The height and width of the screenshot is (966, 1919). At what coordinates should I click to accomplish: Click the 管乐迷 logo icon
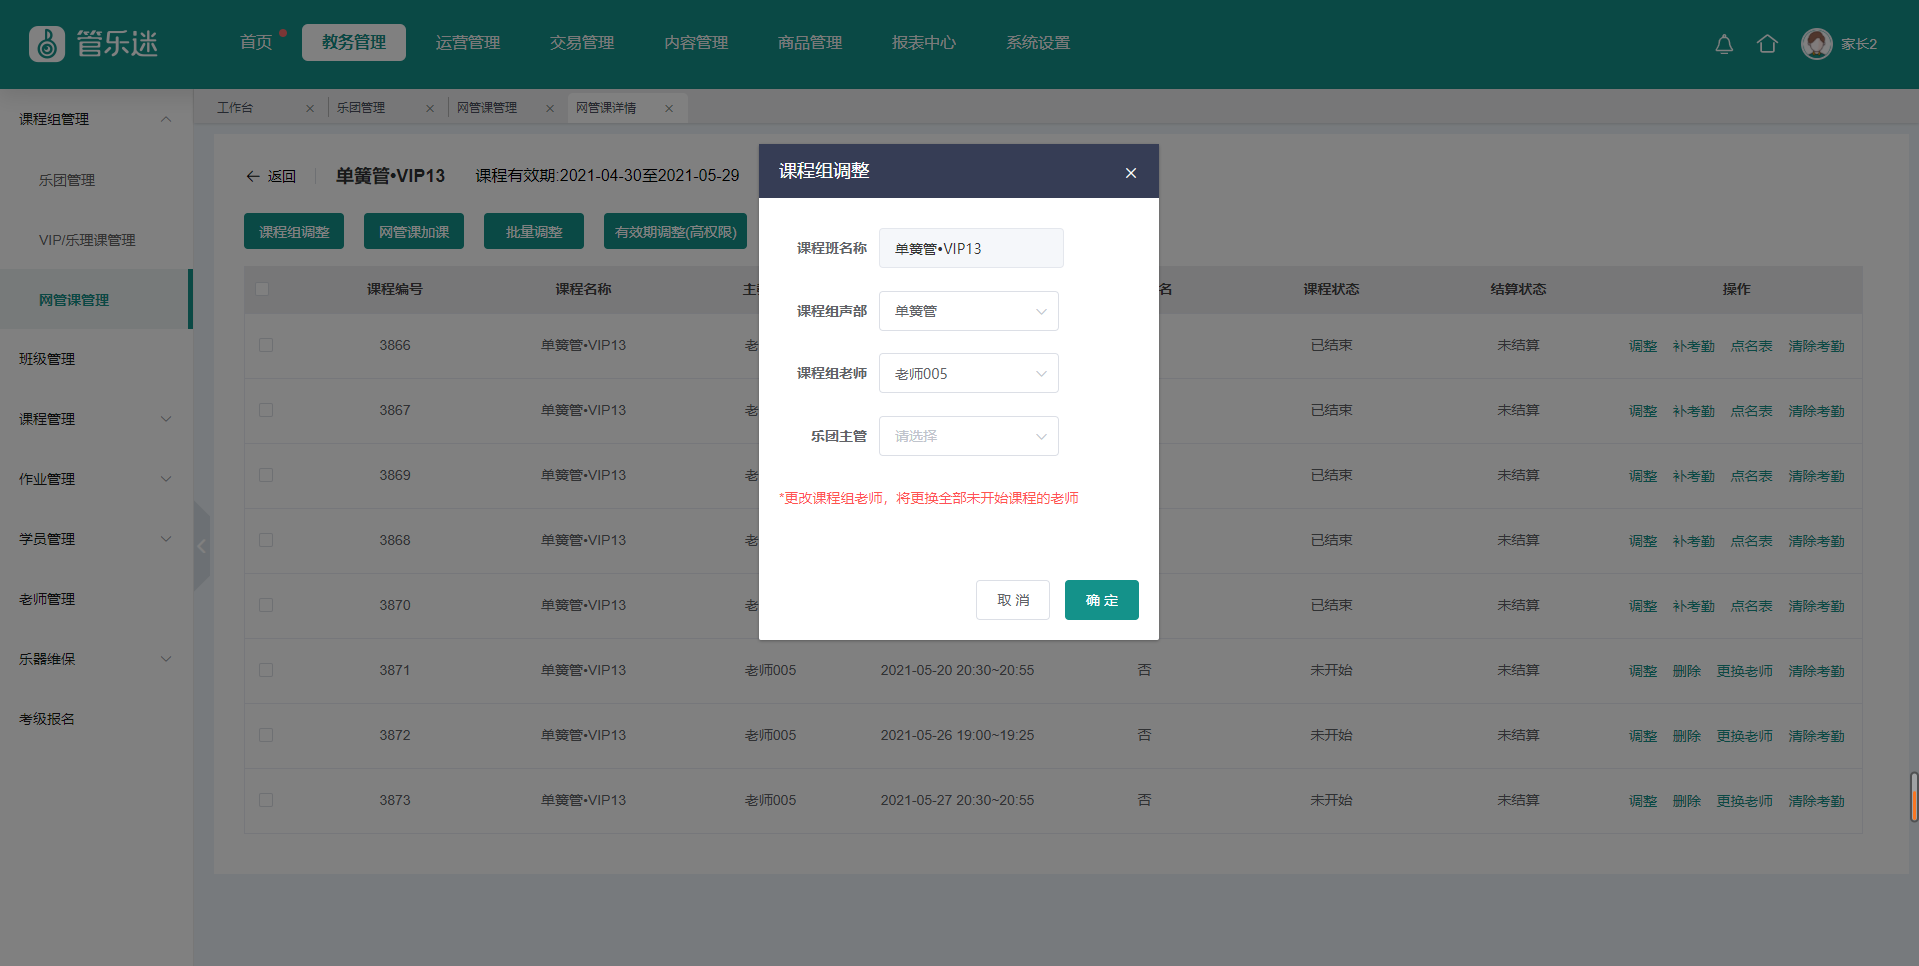tap(47, 44)
